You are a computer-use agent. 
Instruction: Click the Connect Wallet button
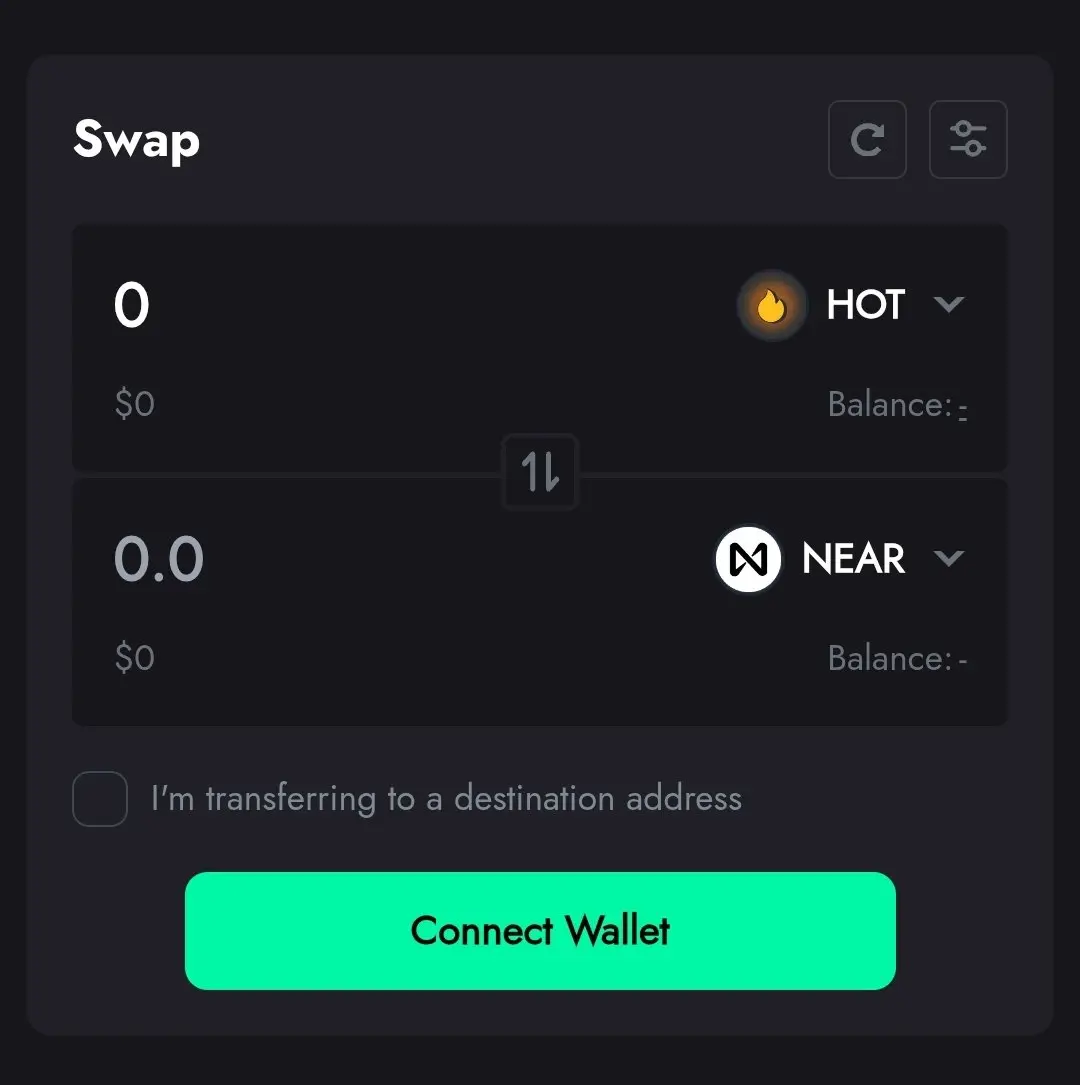(x=540, y=931)
